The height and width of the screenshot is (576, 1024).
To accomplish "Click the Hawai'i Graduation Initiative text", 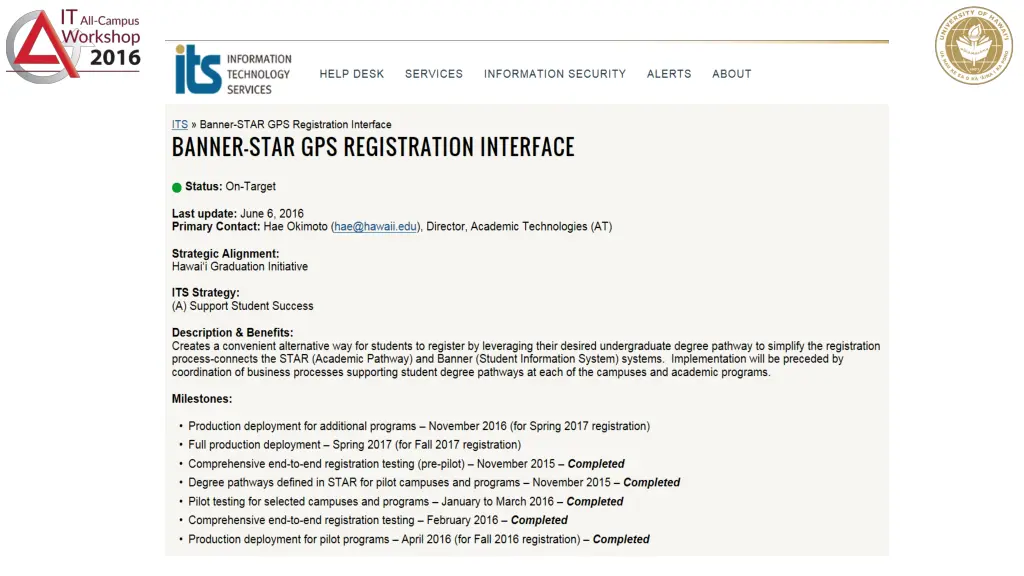I will tap(240, 266).
